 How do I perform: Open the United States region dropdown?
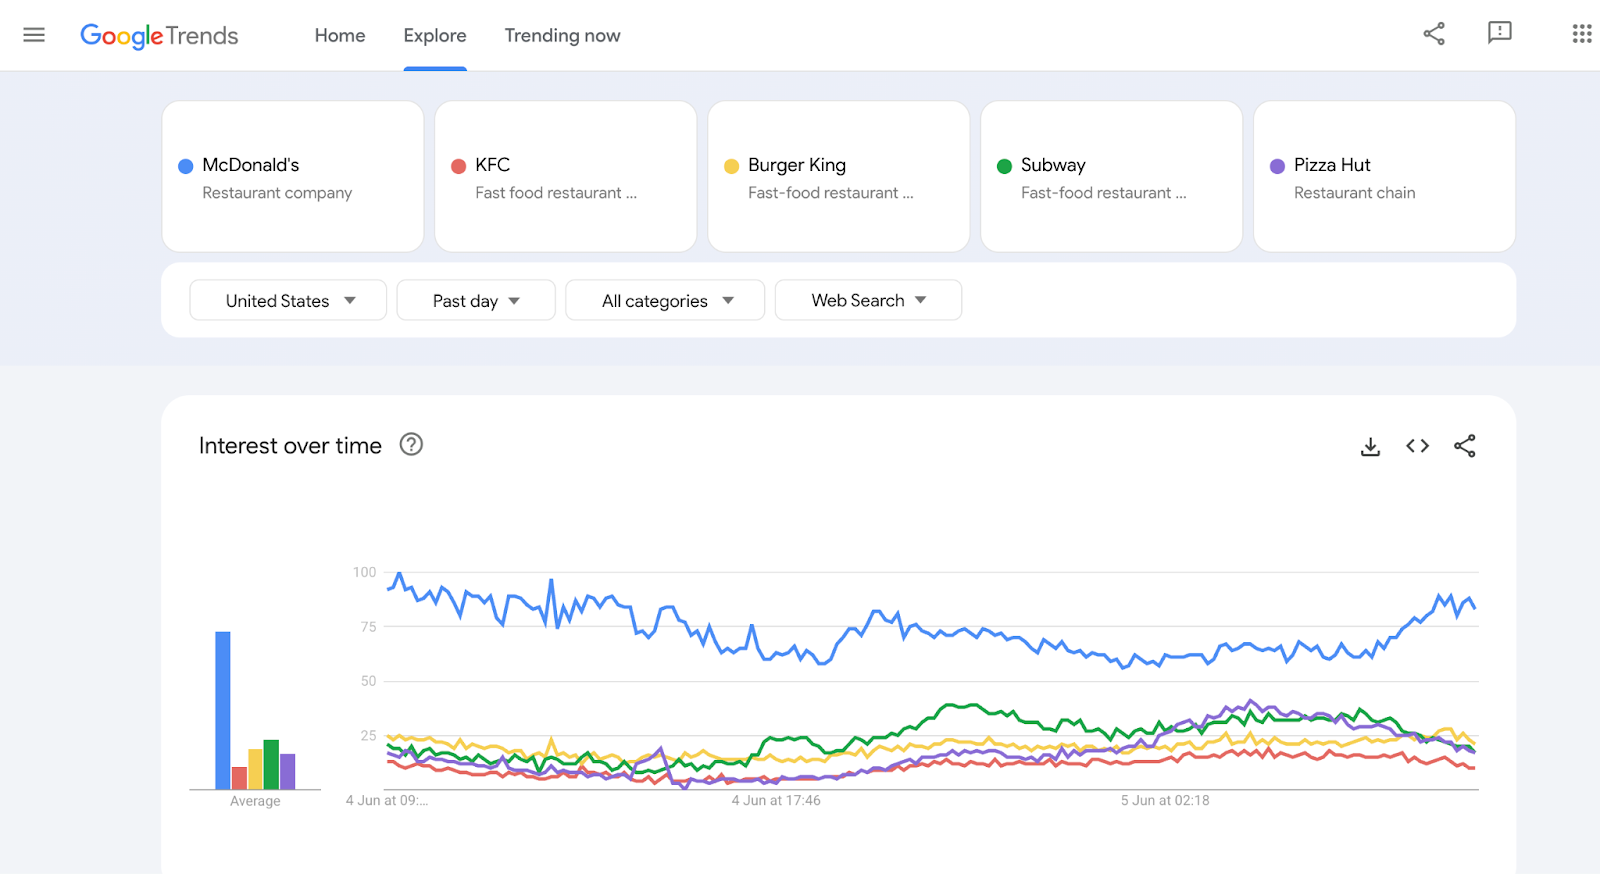click(x=288, y=300)
